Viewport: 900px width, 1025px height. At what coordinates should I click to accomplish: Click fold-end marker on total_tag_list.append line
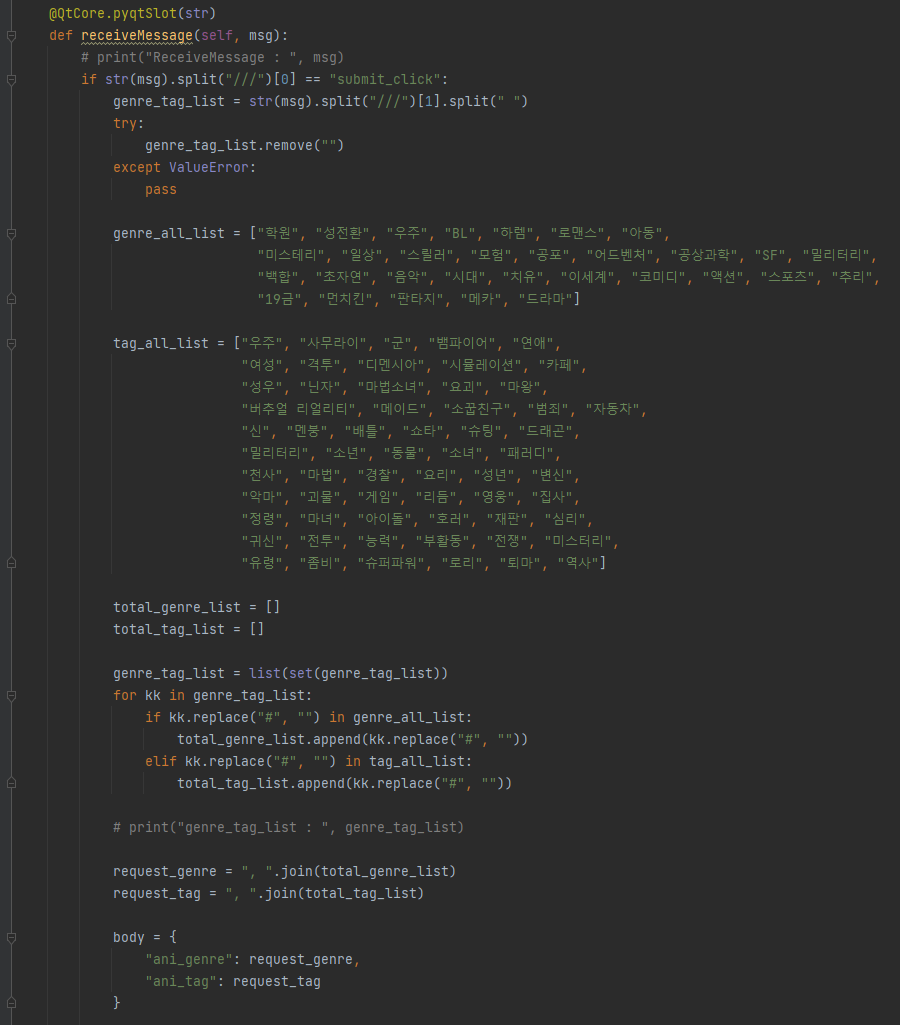tap(11, 783)
